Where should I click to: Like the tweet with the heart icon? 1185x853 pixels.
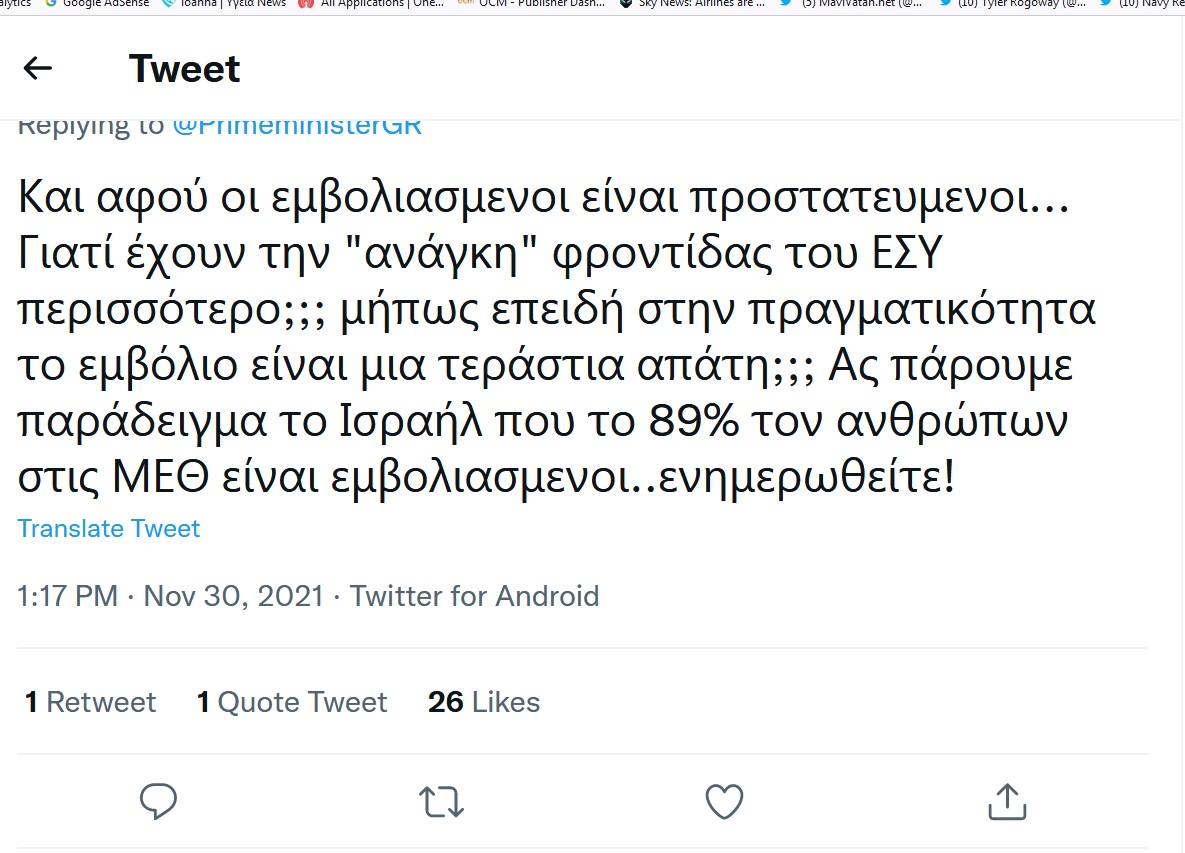point(724,801)
